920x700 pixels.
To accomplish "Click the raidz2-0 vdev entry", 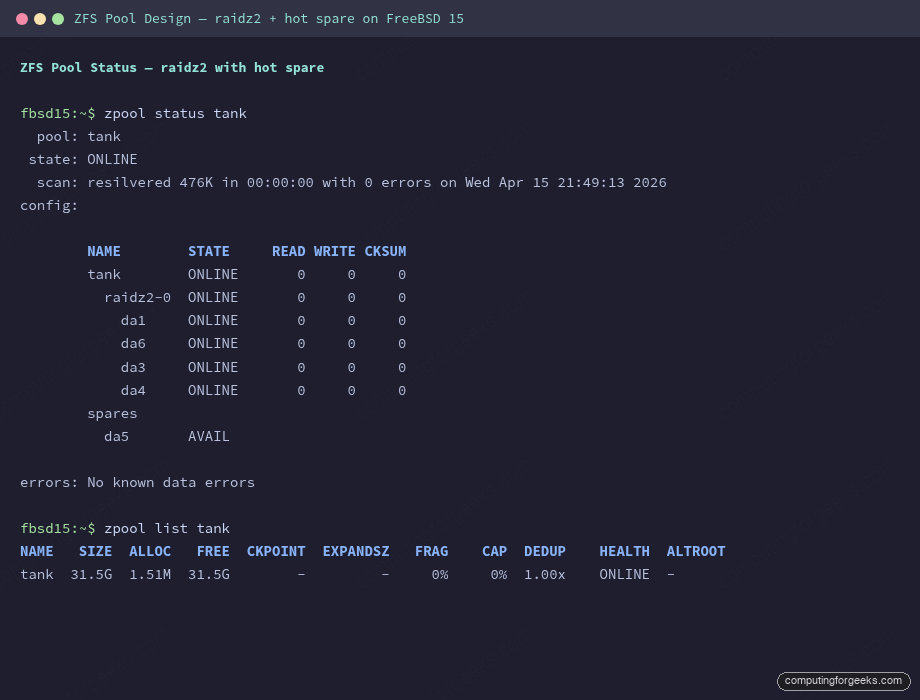I will point(138,297).
